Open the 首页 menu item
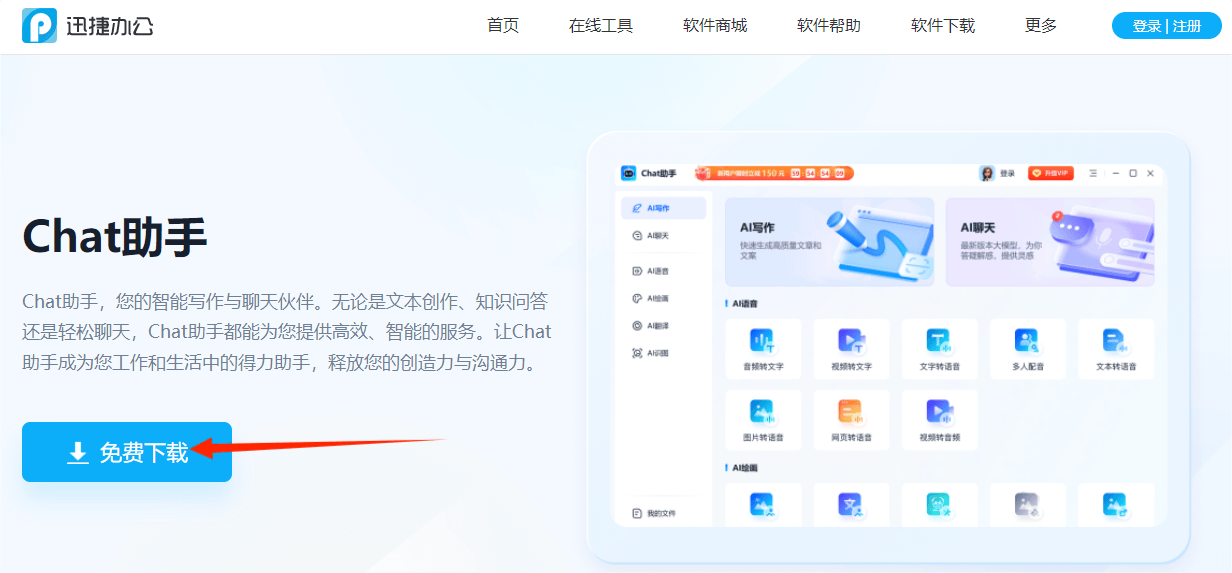Screen dimensions: 1232x573 coord(503,26)
